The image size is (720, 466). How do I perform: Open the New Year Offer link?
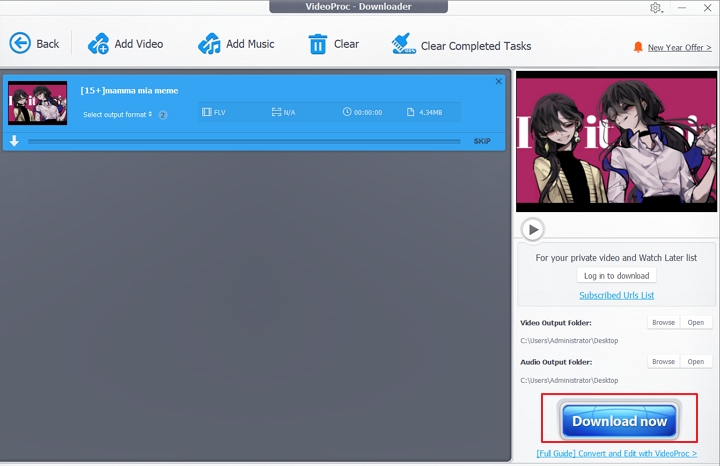coord(680,47)
